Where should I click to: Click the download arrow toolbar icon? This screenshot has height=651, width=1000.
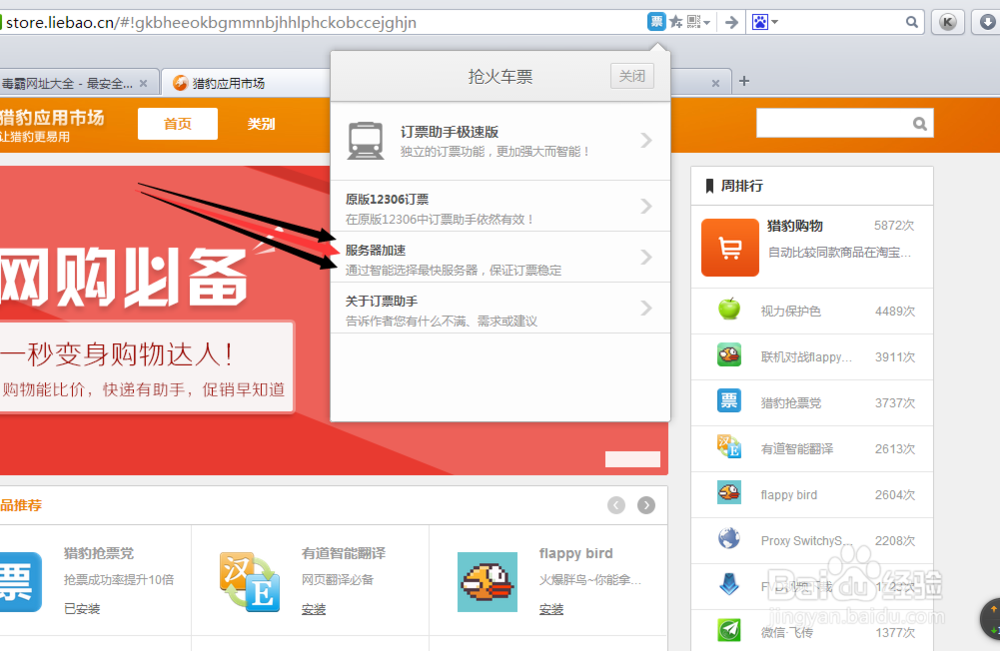[987, 22]
